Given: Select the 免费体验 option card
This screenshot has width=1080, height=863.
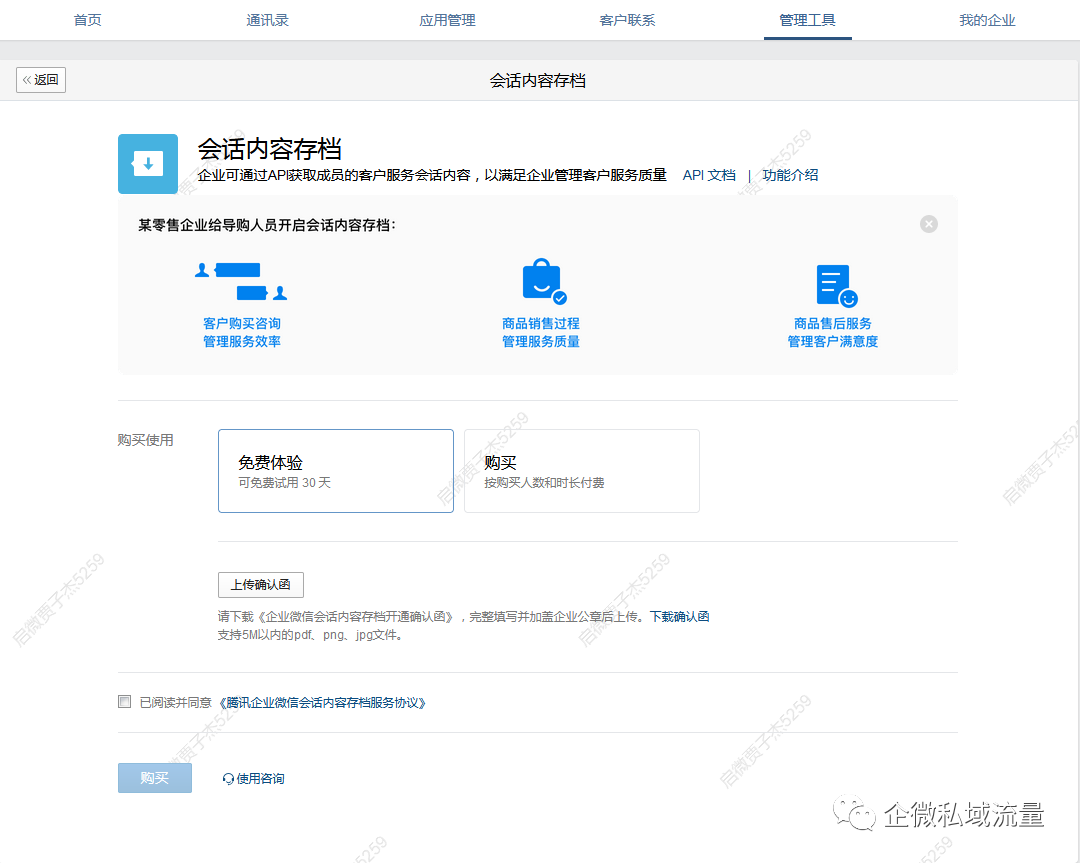Looking at the screenshot, I should pos(336,471).
